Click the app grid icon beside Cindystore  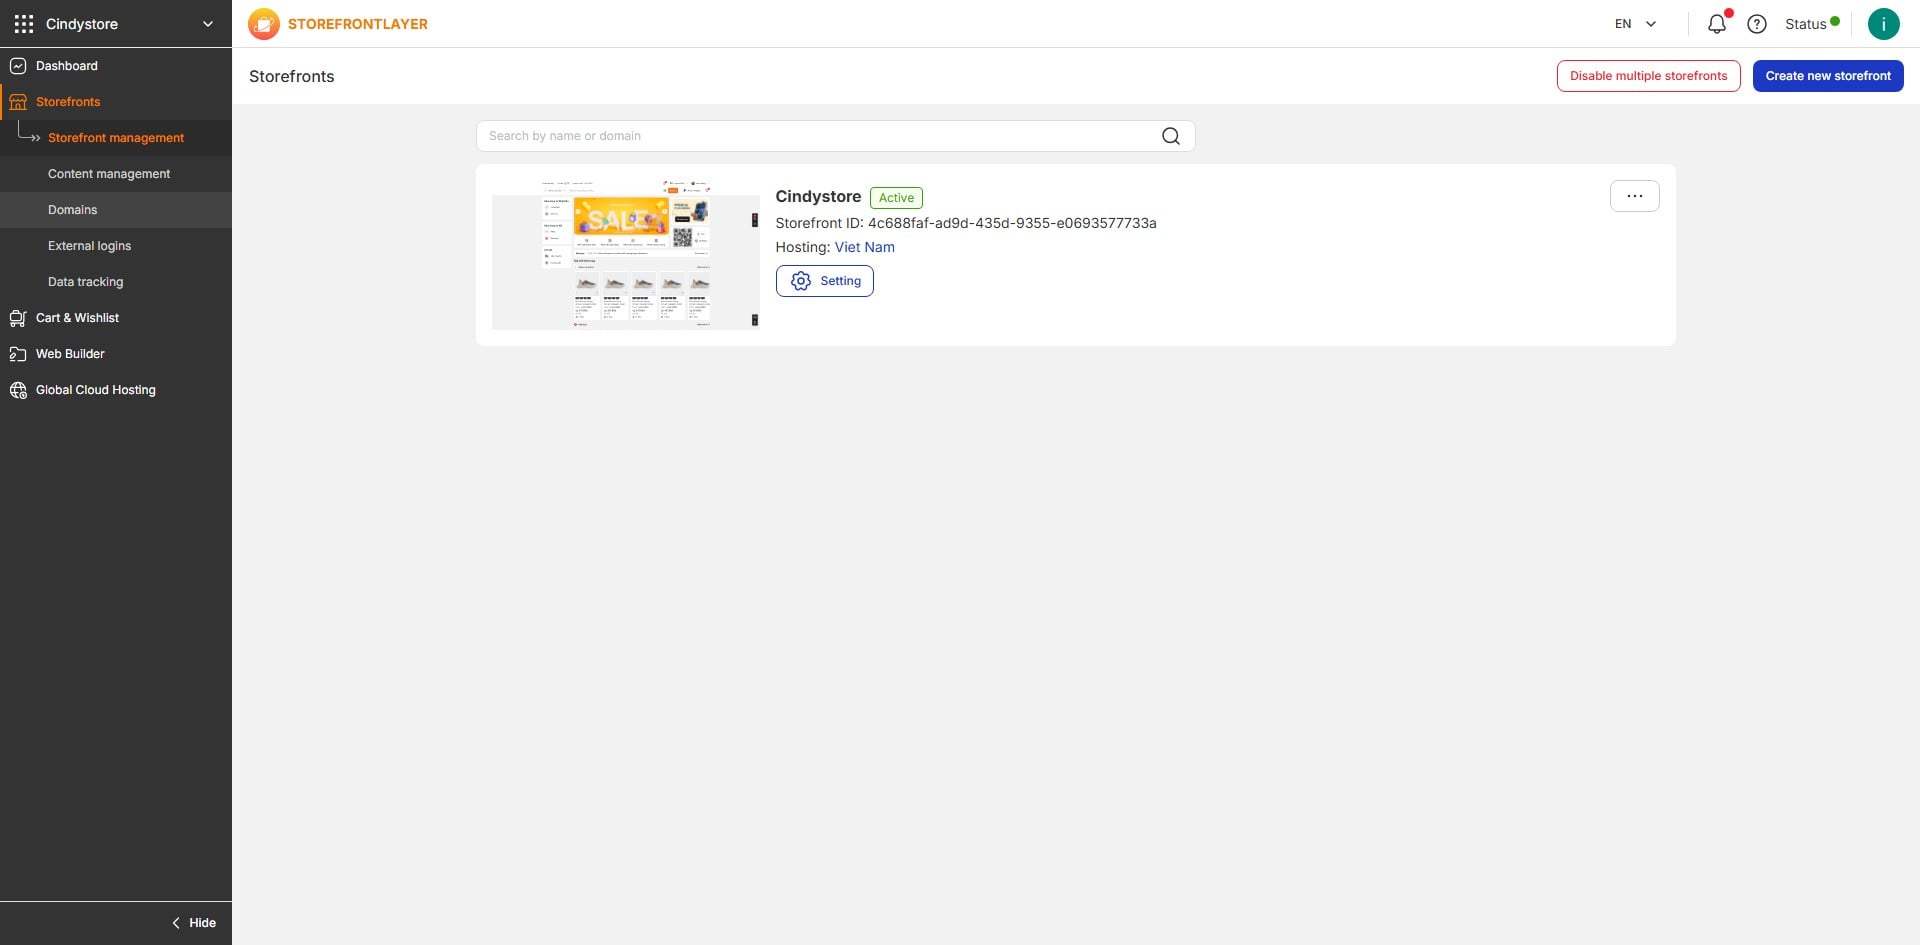tap(23, 23)
